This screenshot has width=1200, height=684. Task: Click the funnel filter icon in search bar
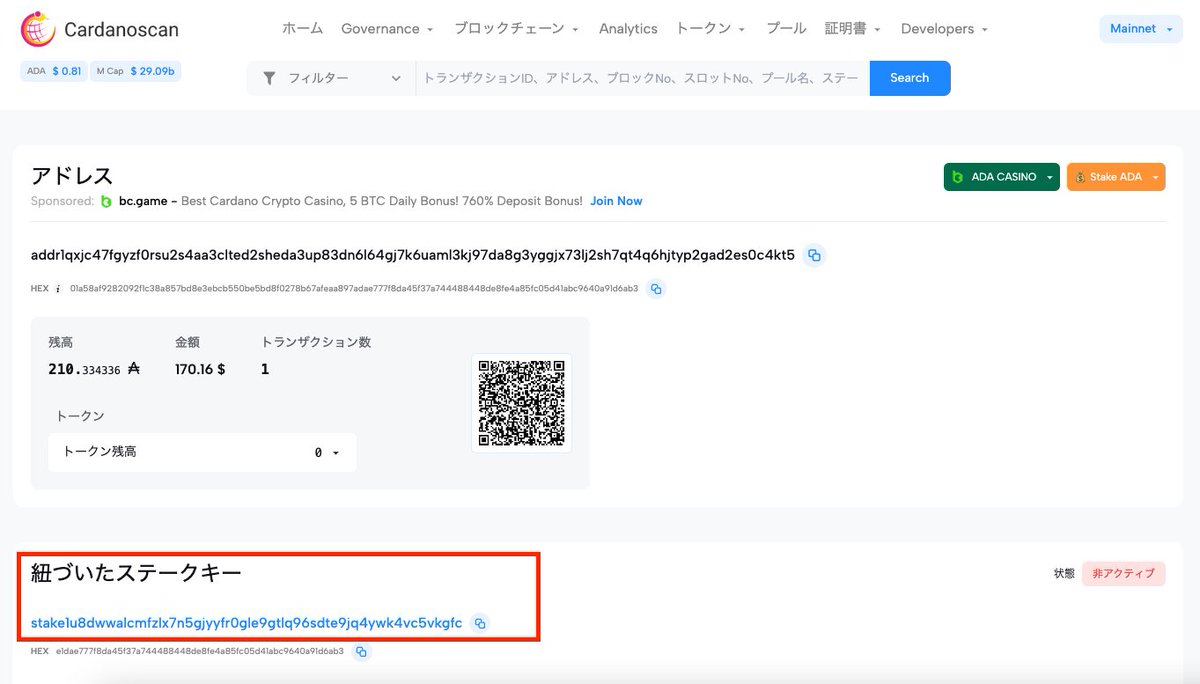(x=269, y=78)
